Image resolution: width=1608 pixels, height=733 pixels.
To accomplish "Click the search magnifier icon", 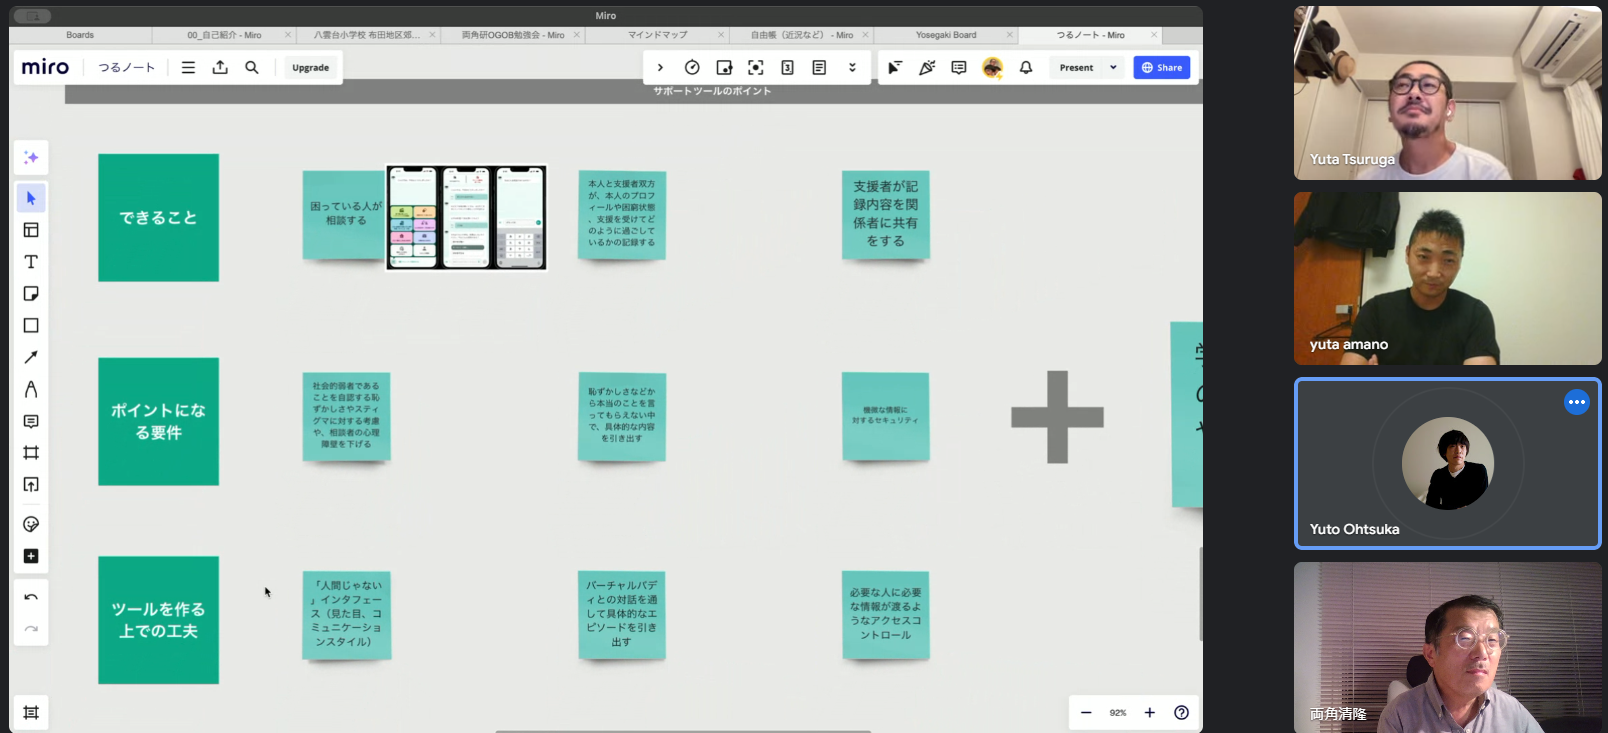I will point(252,68).
